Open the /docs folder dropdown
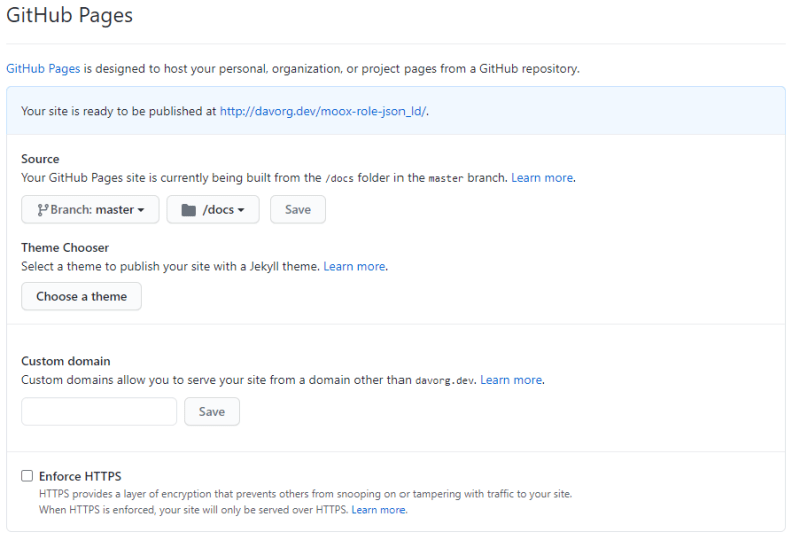 point(213,210)
